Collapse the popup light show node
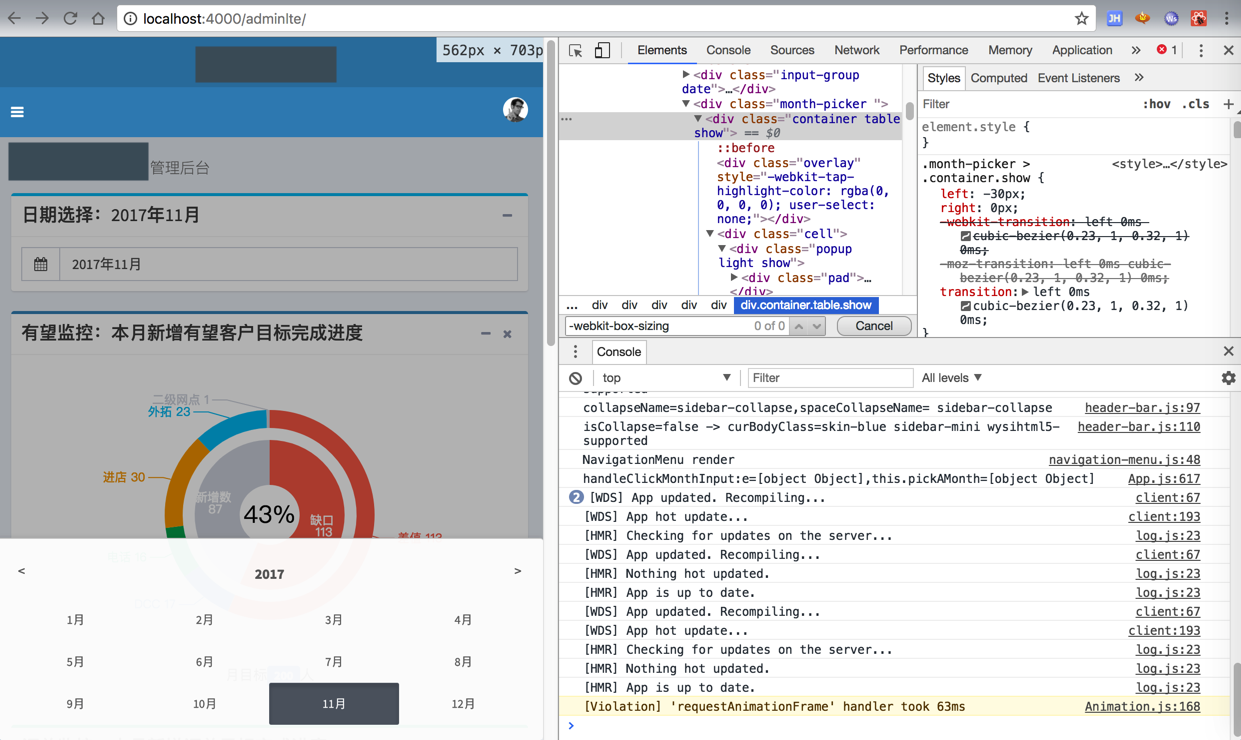 (722, 249)
